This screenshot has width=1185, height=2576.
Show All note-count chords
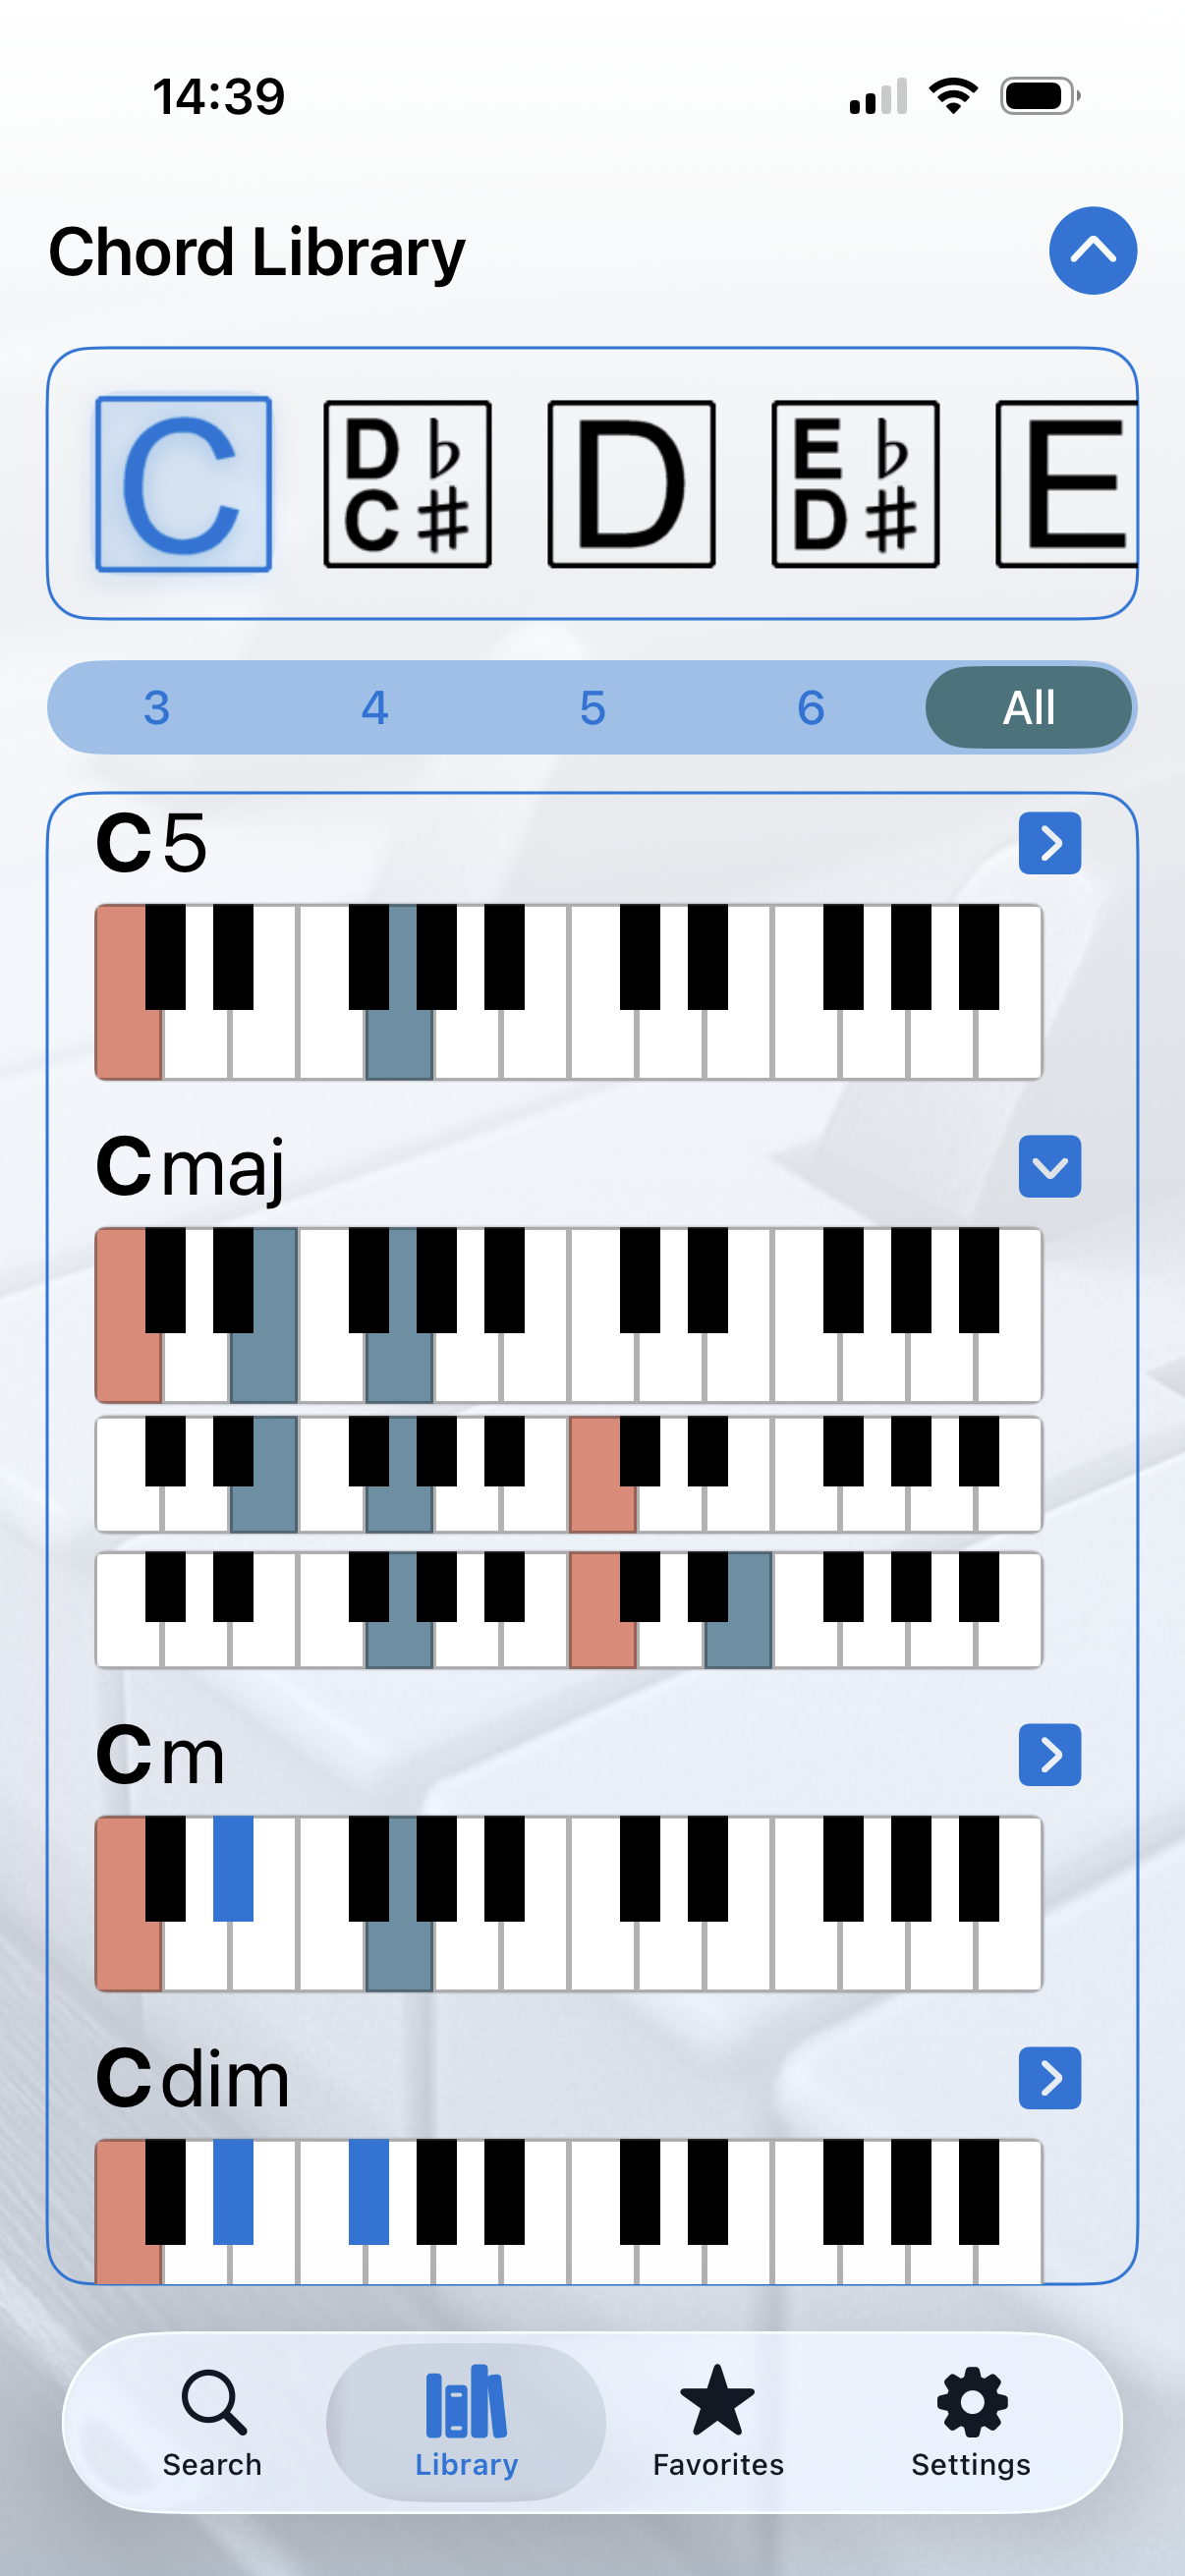(x=1028, y=708)
